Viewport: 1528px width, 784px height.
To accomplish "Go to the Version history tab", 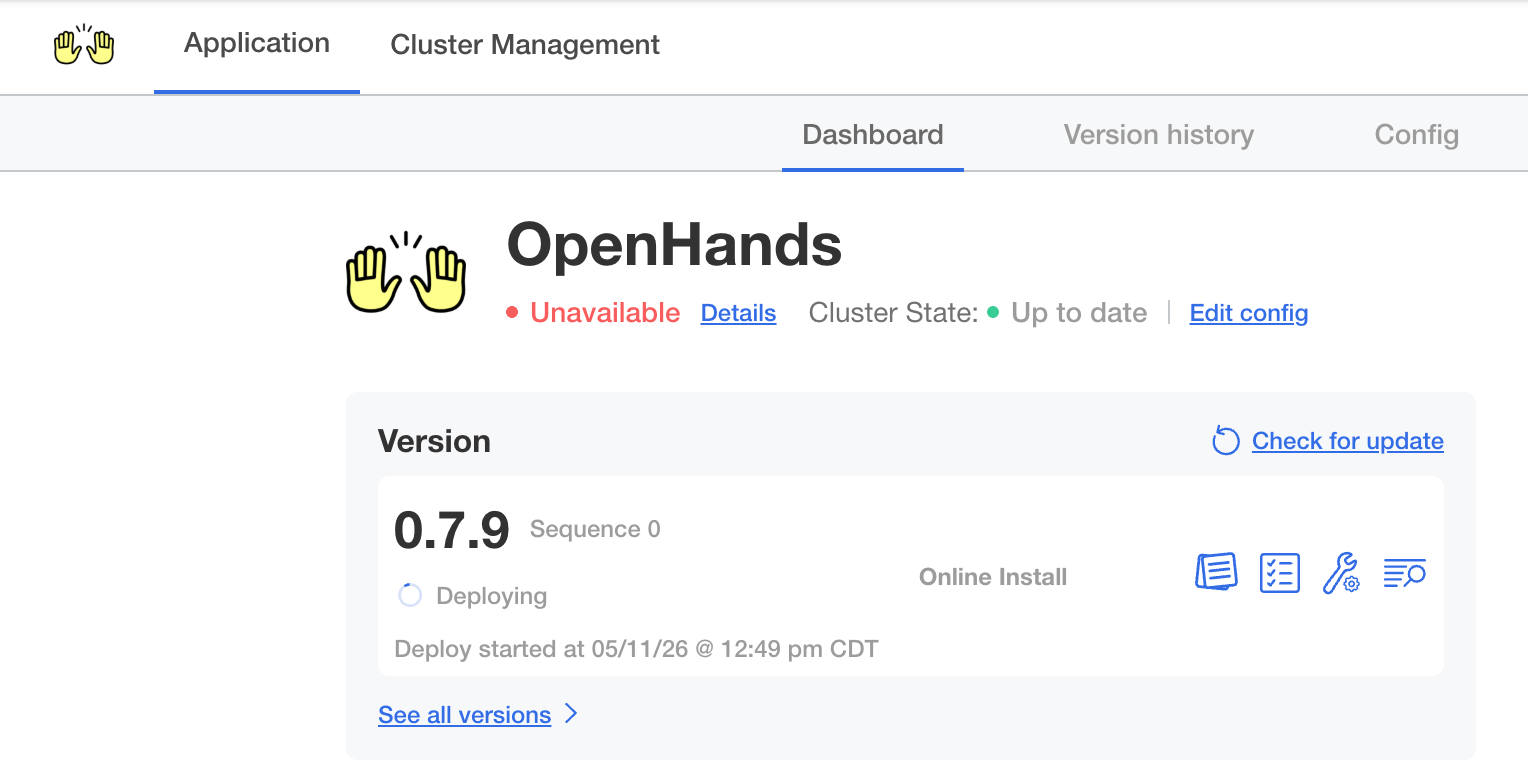I will click(1159, 135).
